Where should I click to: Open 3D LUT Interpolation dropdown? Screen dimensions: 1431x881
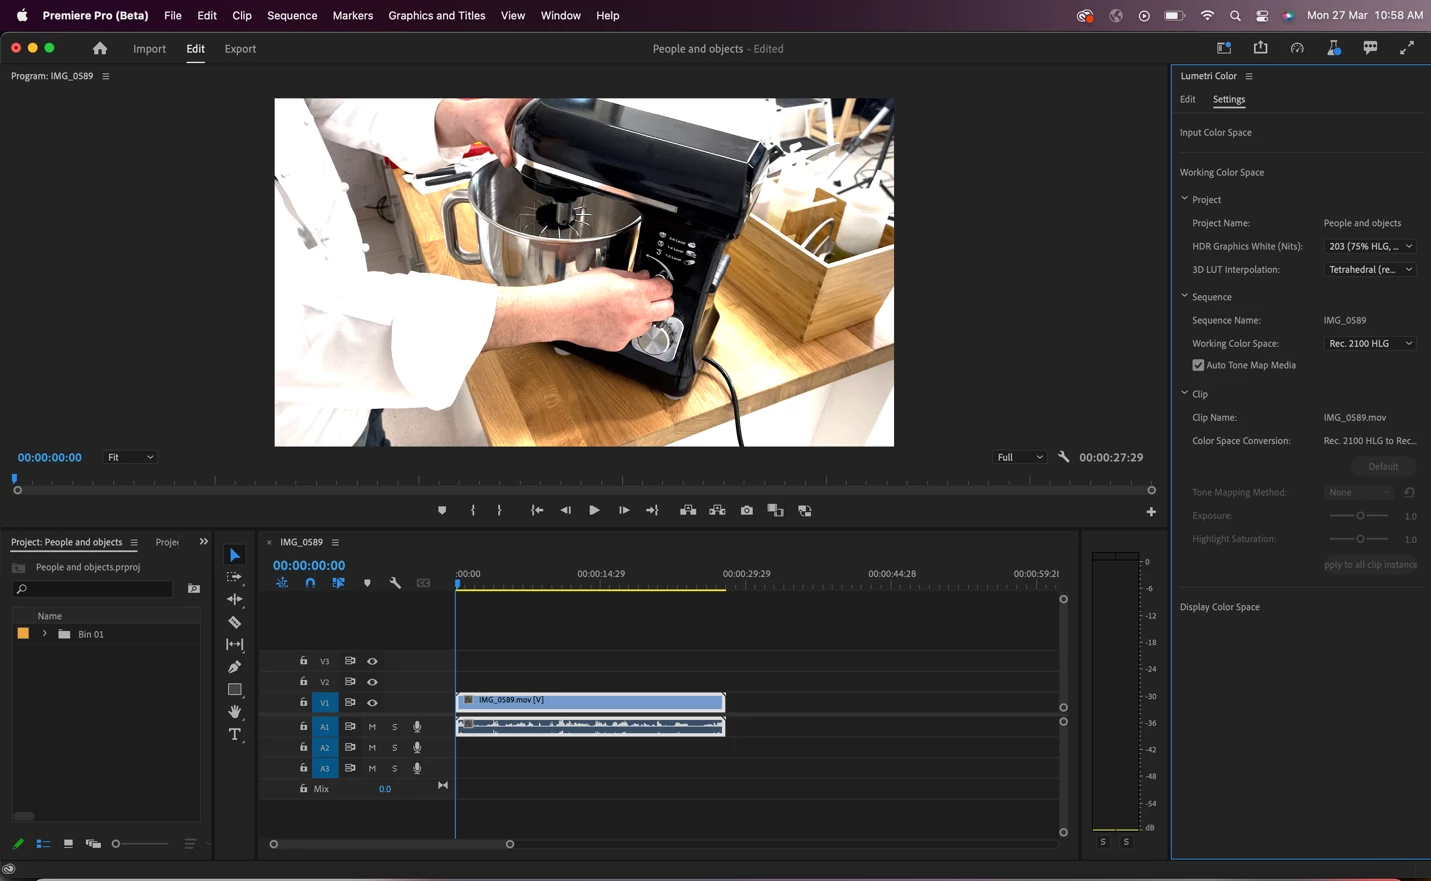click(x=1370, y=269)
